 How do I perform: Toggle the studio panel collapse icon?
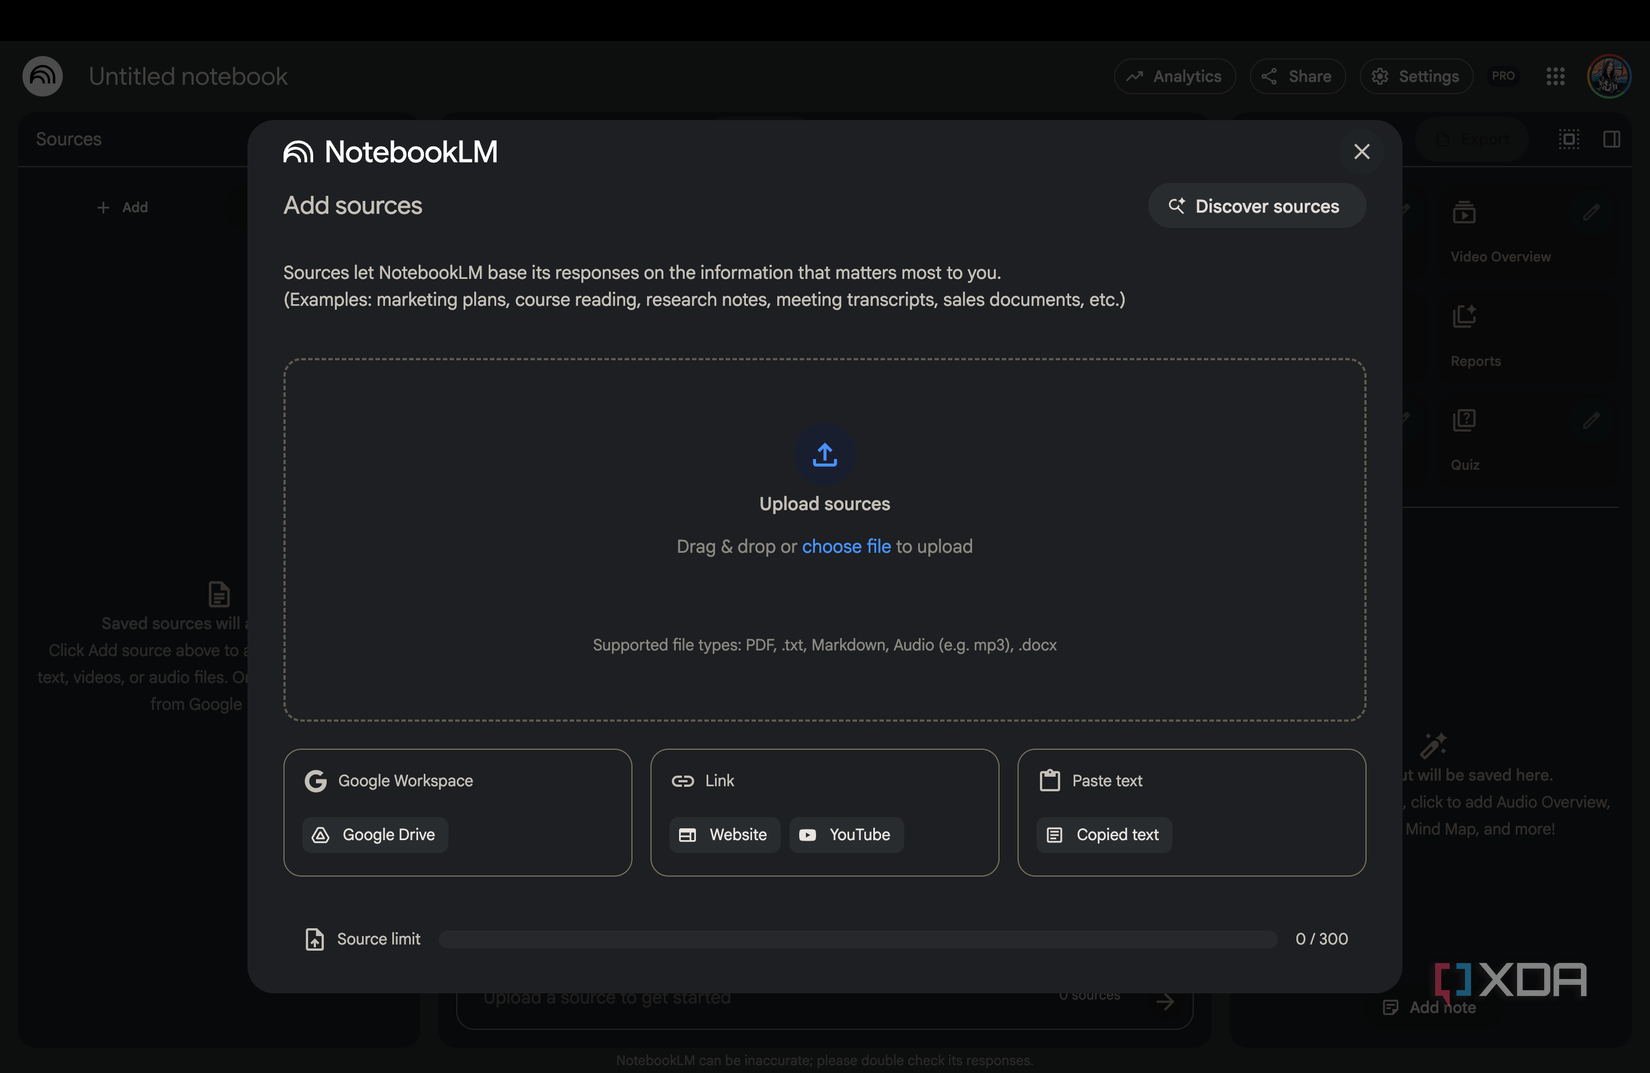(x=1611, y=139)
